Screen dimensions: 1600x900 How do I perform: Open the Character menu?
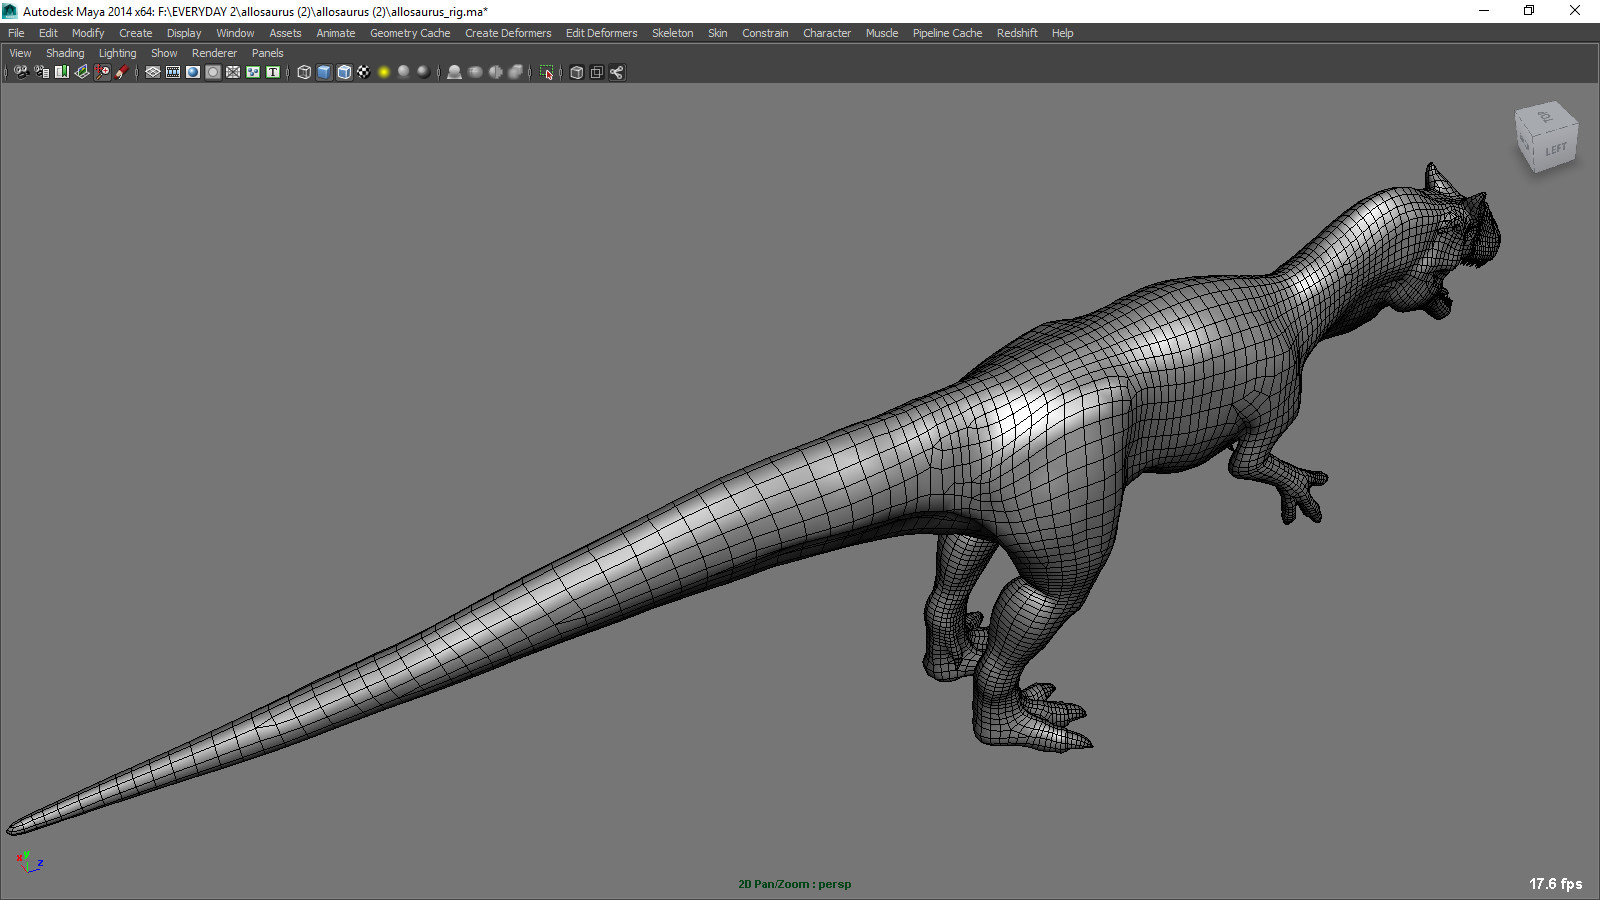[x=827, y=33]
